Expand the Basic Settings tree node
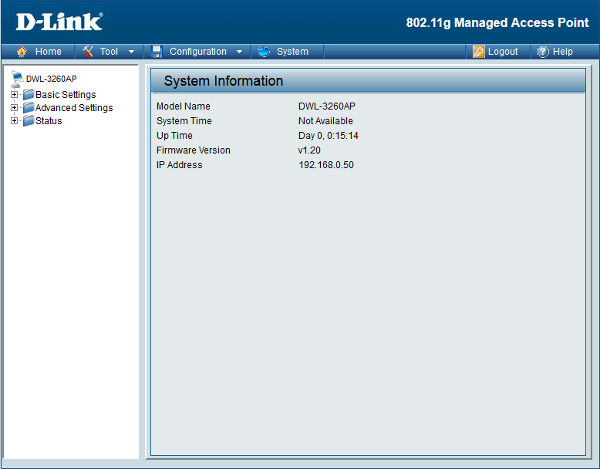The image size is (600, 469). [x=14, y=94]
